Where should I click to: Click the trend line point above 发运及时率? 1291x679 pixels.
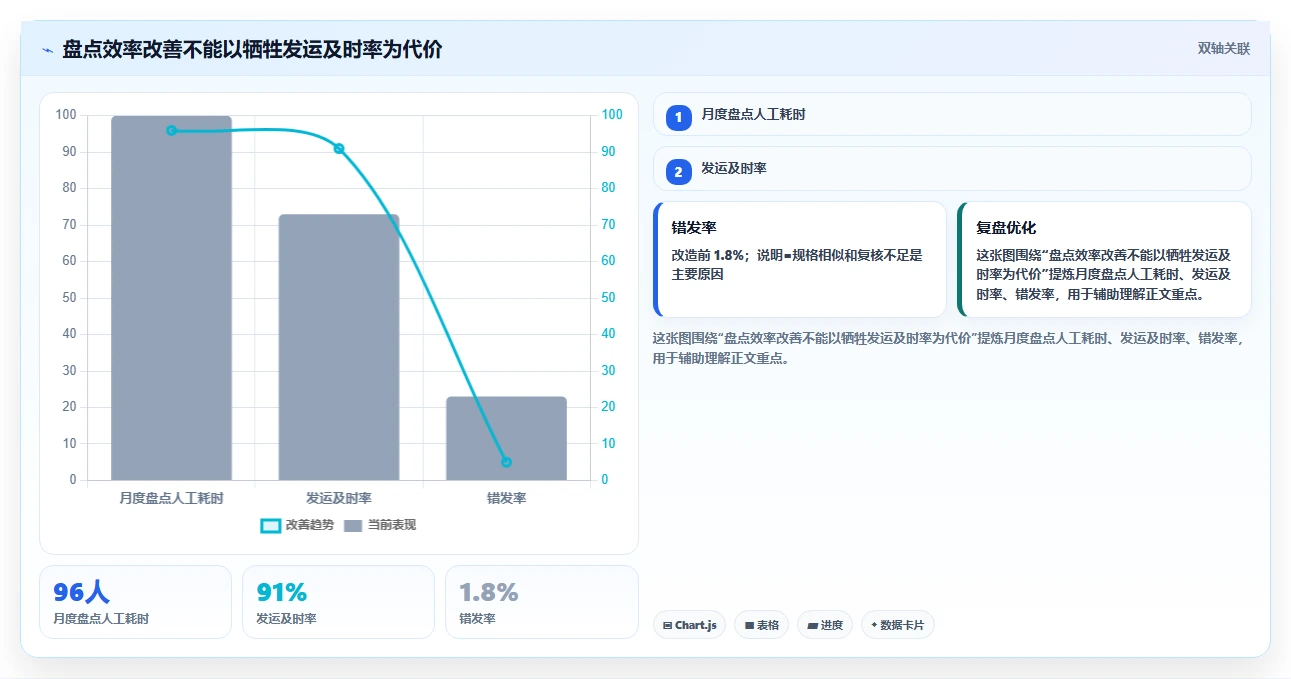(x=339, y=149)
